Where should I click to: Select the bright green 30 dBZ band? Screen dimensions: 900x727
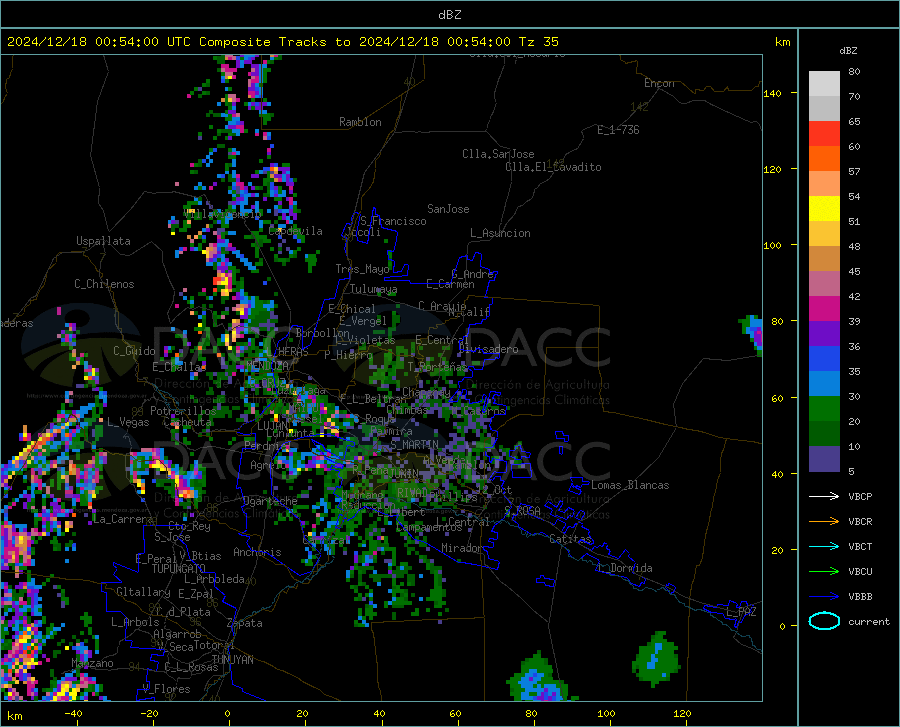(x=824, y=409)
